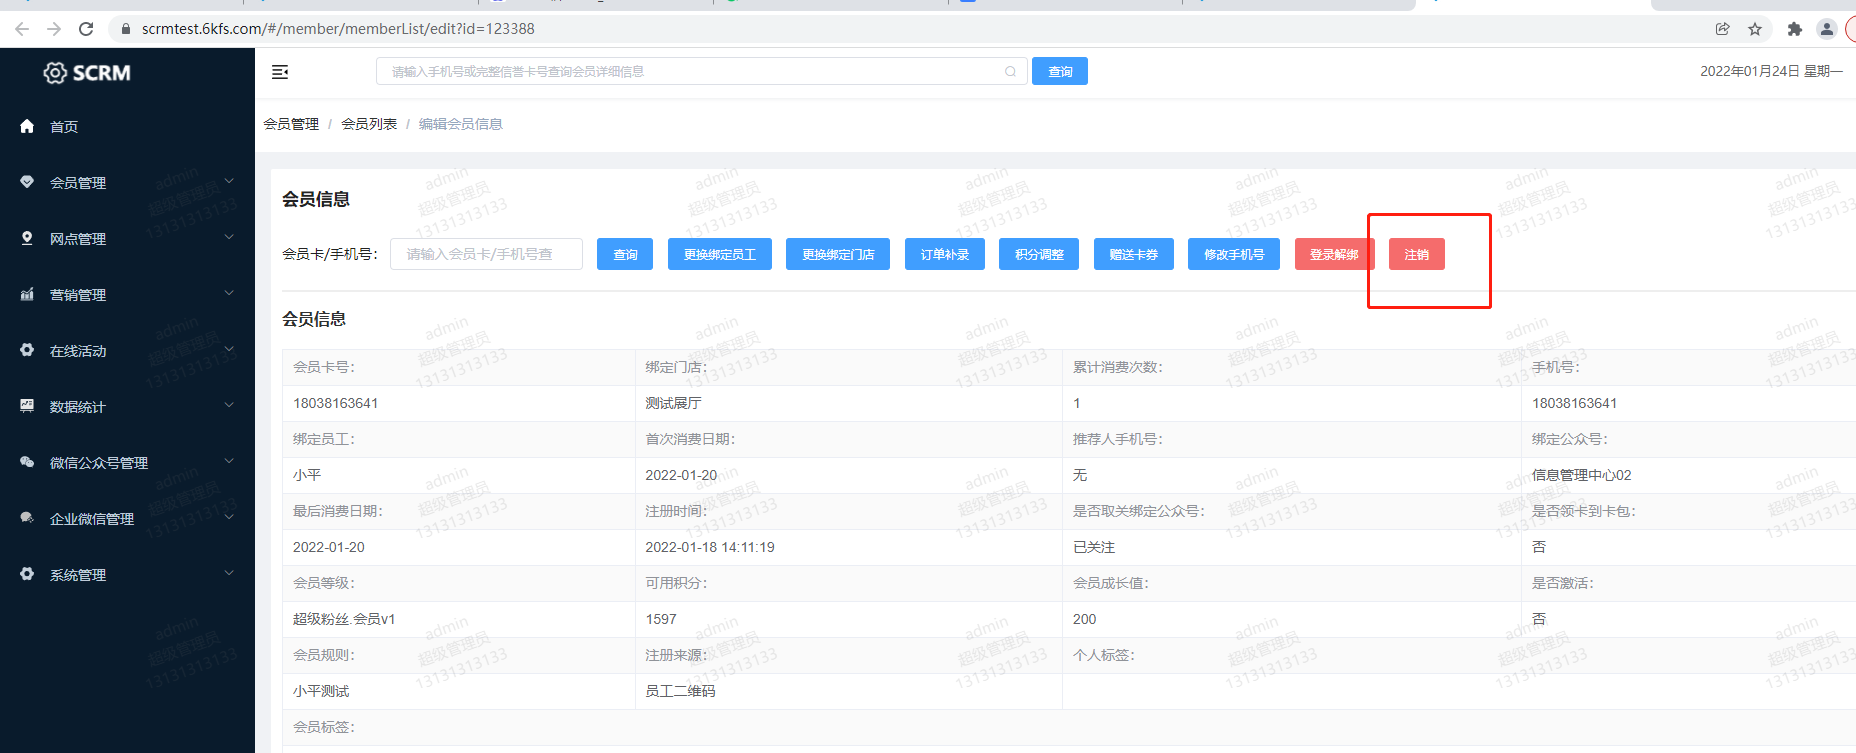Click the gear icon beside 系统管理

click(x=27, y=574)
